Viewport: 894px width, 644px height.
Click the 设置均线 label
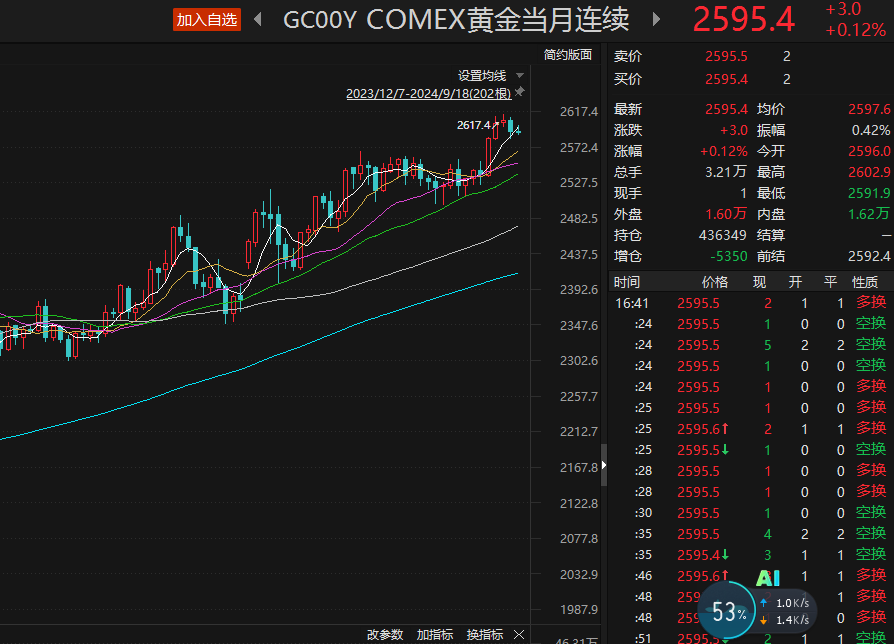482,76
